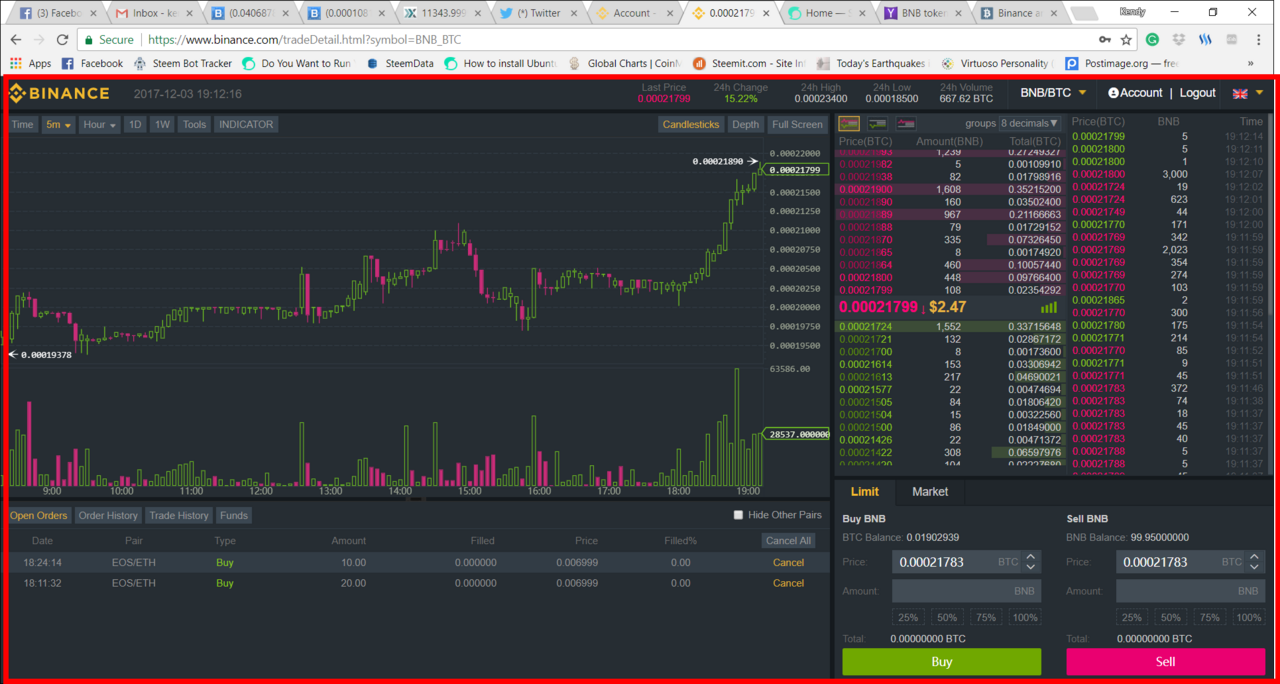The height and width of the screenshot is (684, 1280).
Task: Click the pink Sell button
Action: 1165,661
